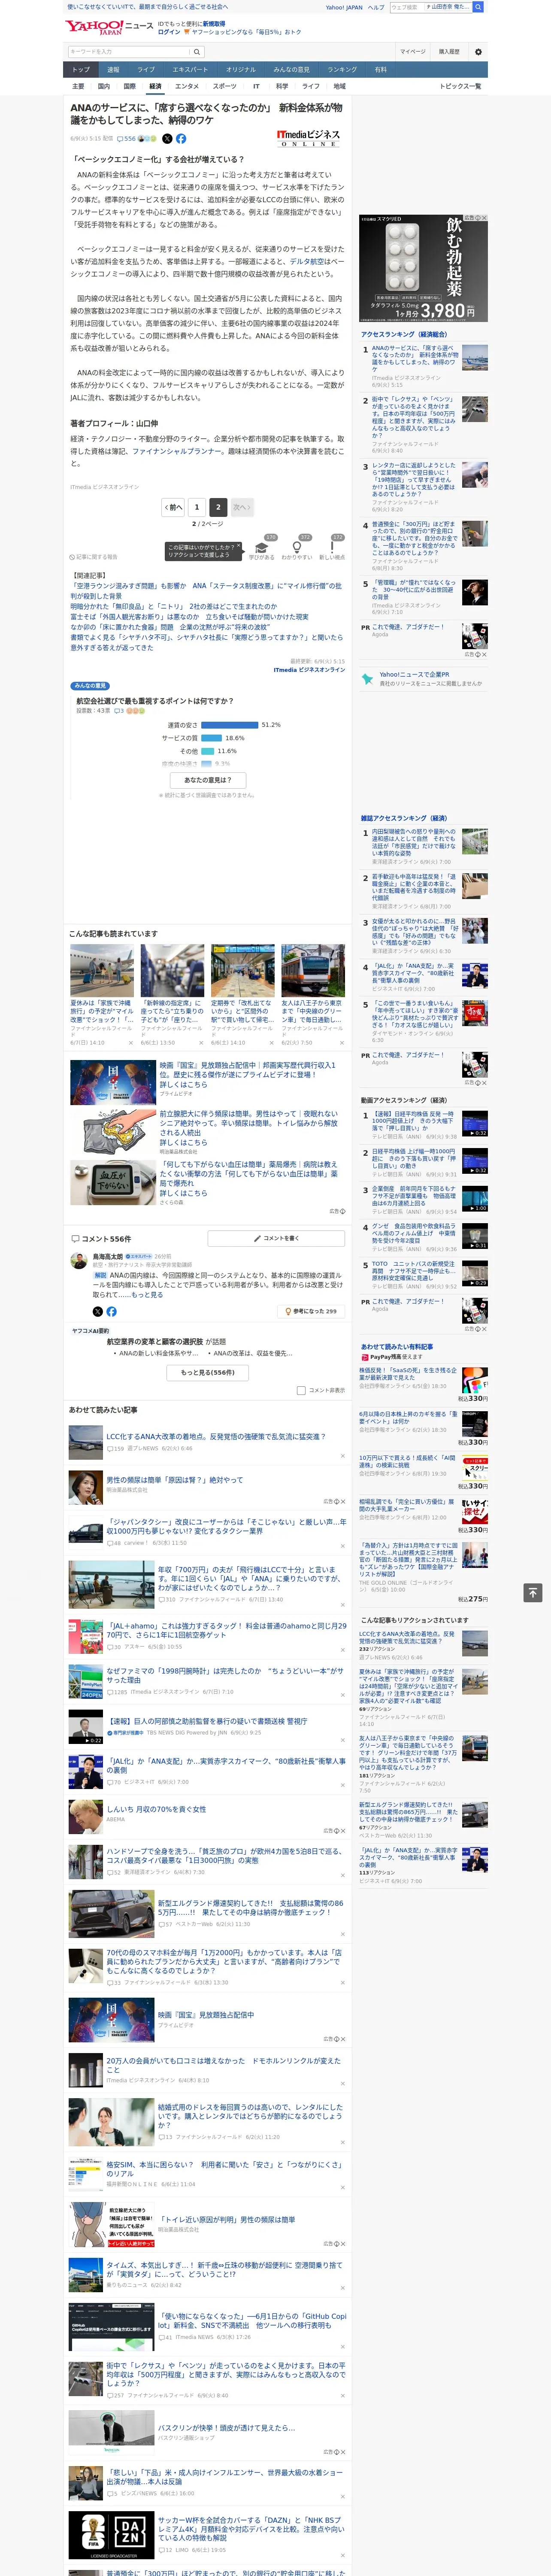Open the ライブ navigation tab
The width and height of the screenshot is (551, 2576).
click(x=146, y=70)
